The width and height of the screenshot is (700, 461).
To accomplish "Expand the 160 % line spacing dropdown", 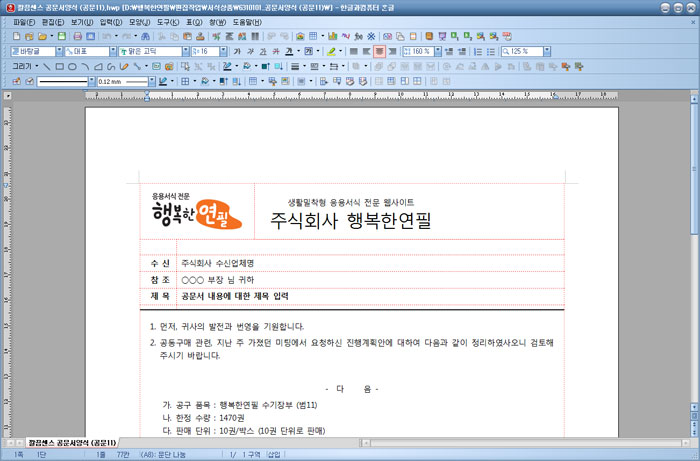I will tap(438, 51).
